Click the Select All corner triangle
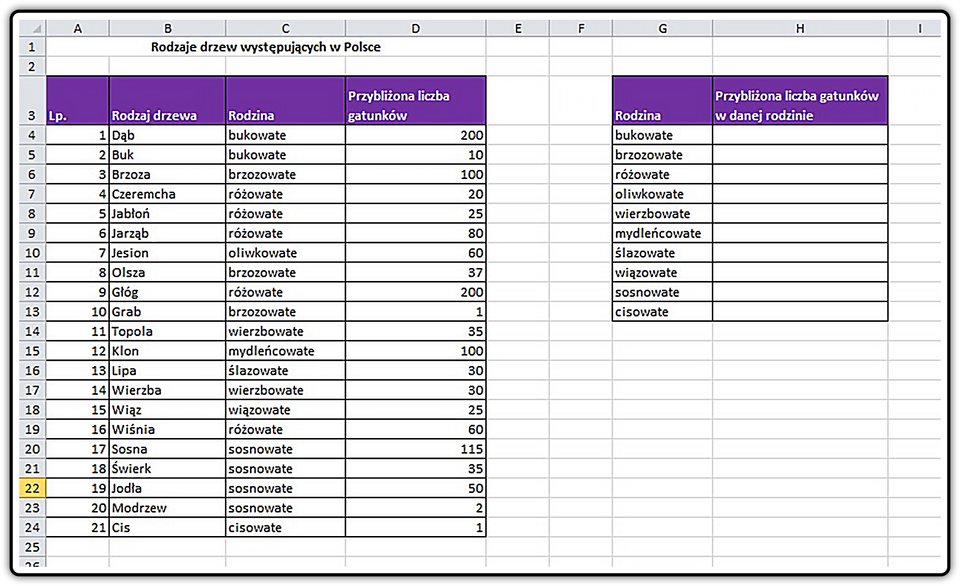The width and height of the screenshot is (960, 586). (33, 28)
